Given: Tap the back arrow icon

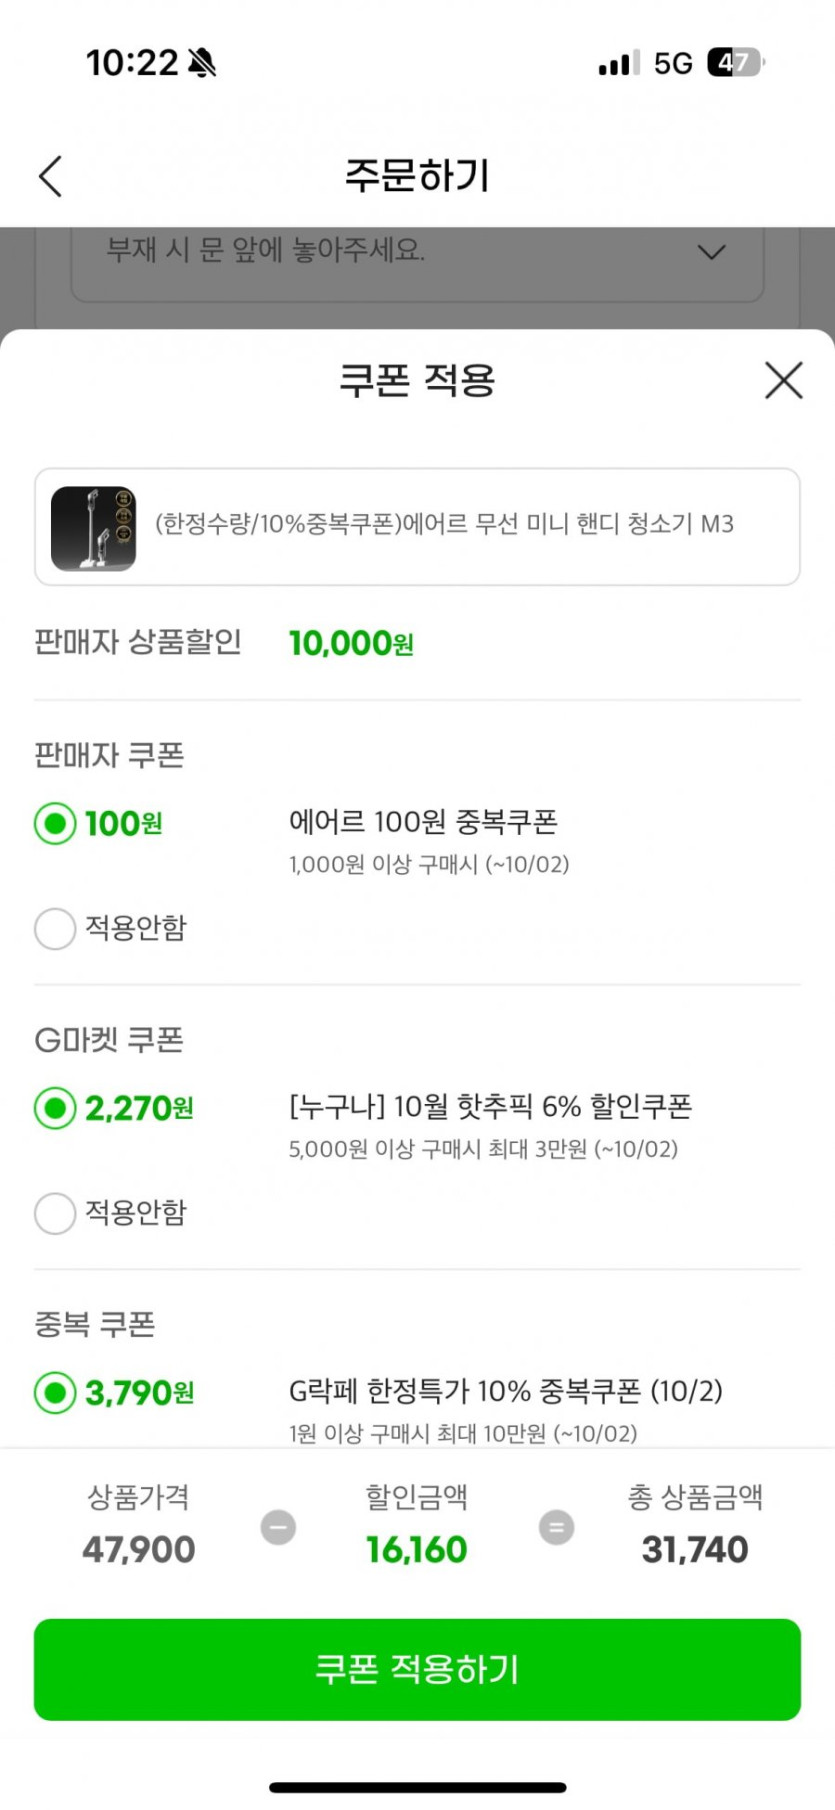Looking at the screenshot, I should 51,176.
